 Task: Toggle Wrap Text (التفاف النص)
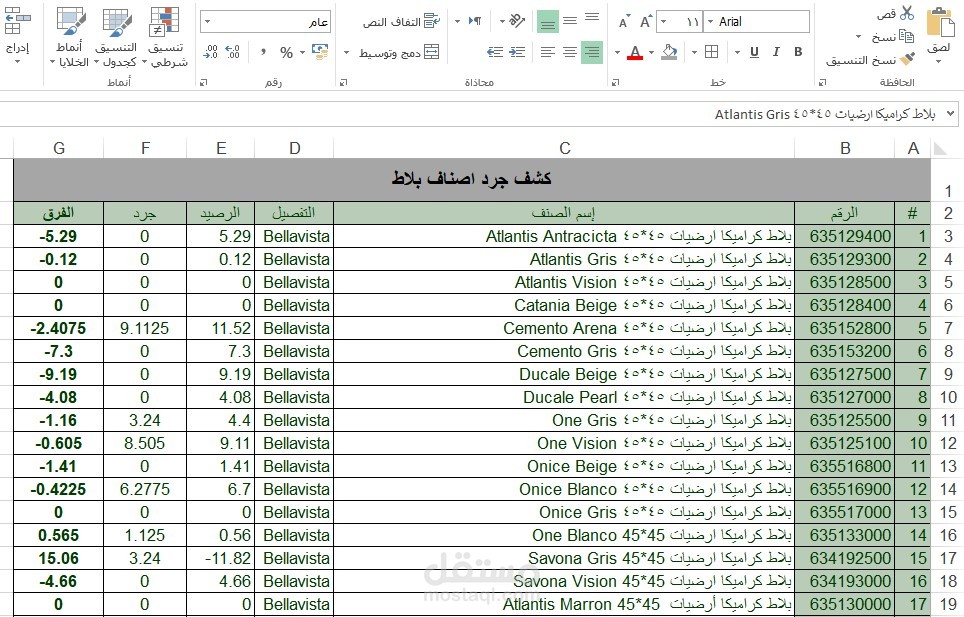[401, 22]
